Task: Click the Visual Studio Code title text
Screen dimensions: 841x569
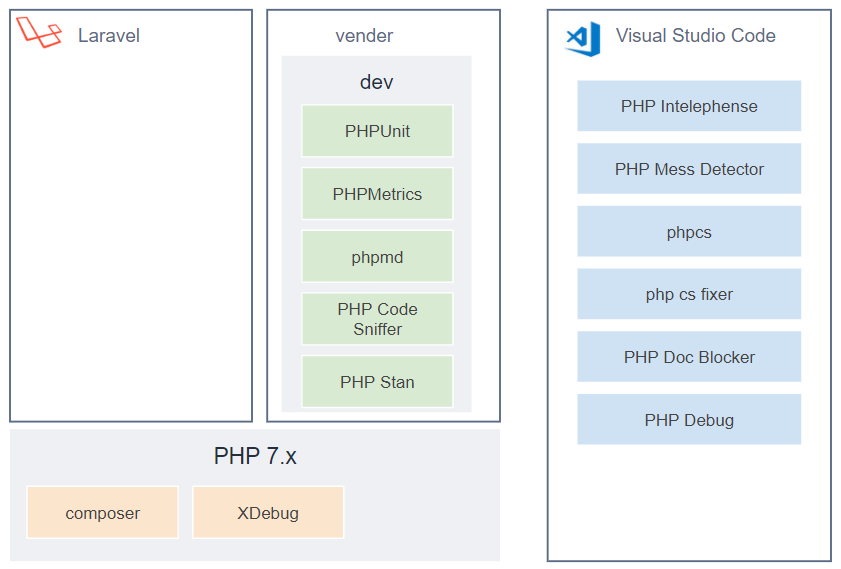Action: pyautogui.click(x=695, y=36)
